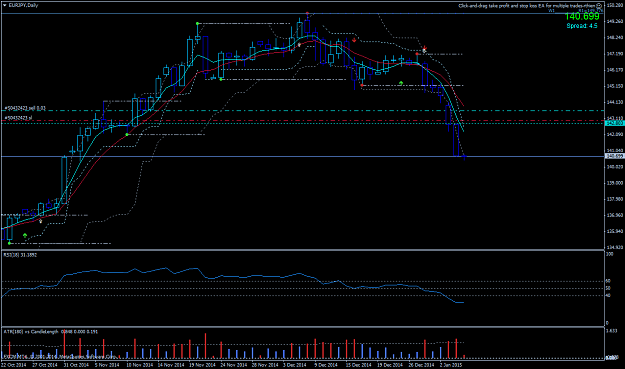Click the ATR(180) vs CandleLength indicator label
This screenshot has height=369, width=625.
pyautogui.click(x=51, y=332)
